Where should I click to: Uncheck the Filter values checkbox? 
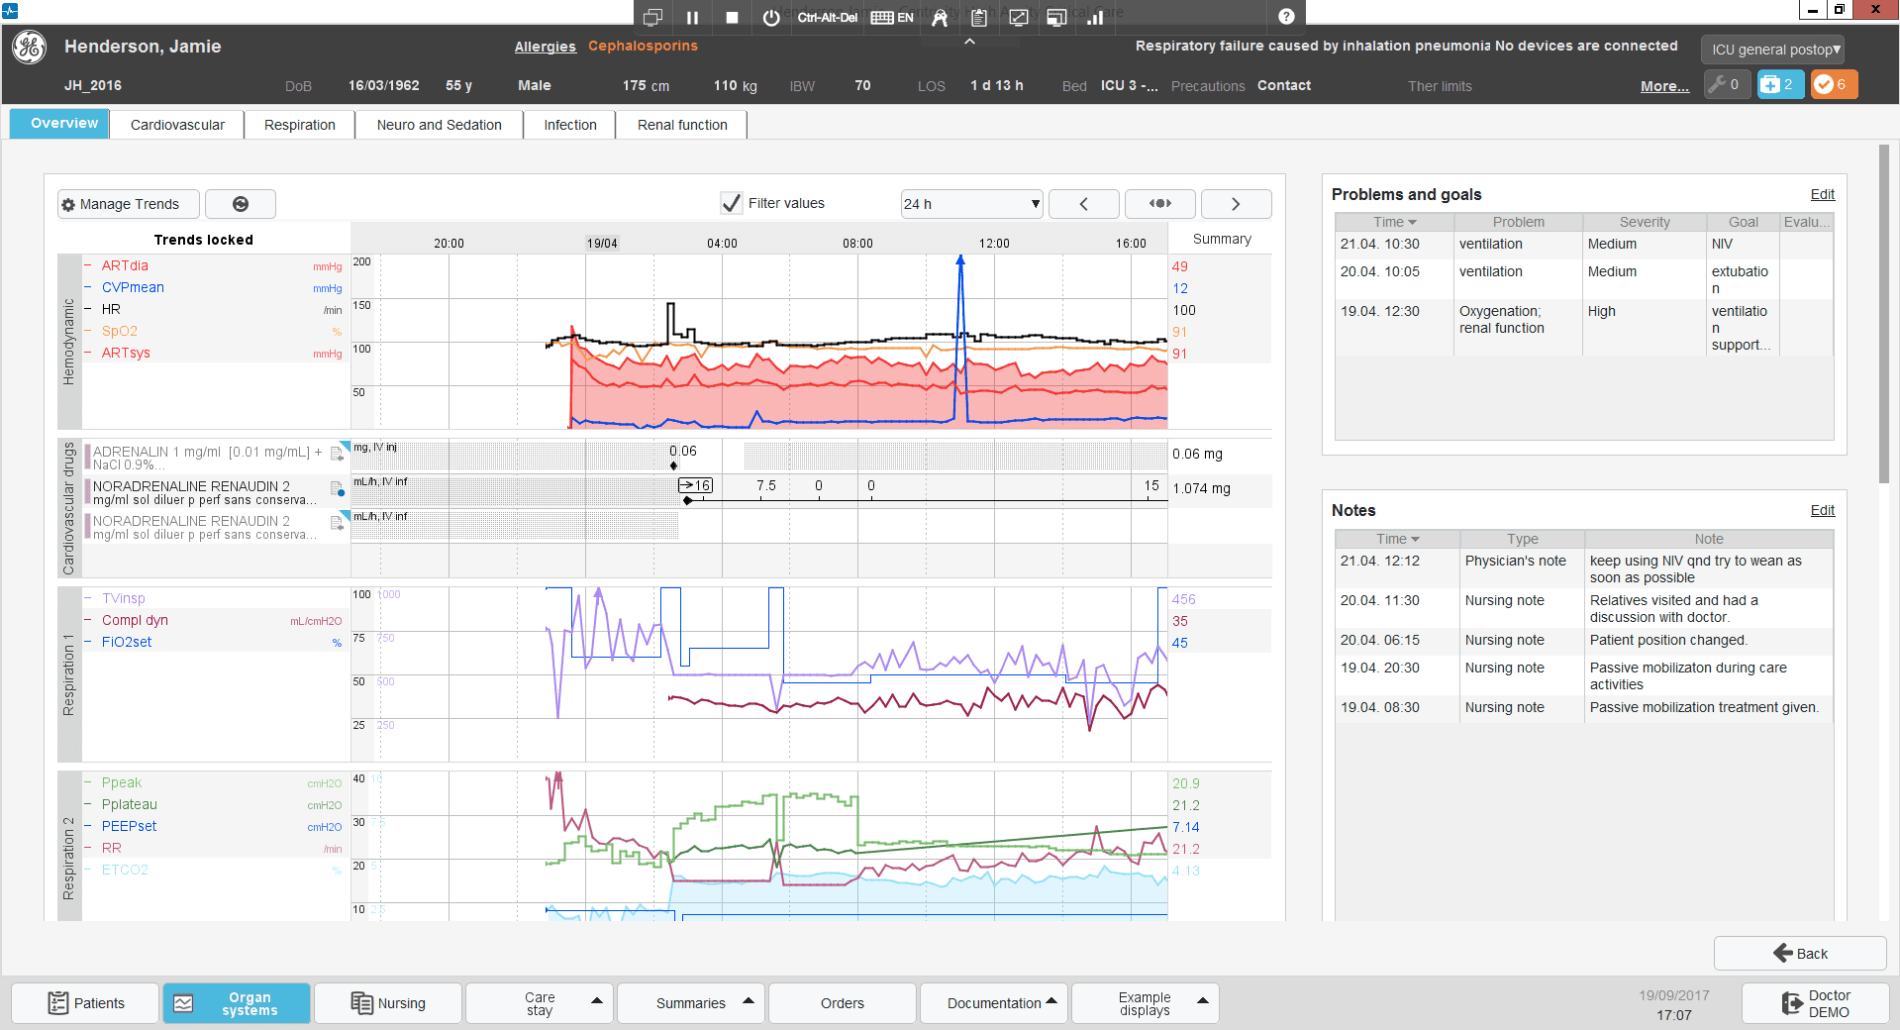click(731, 203)
